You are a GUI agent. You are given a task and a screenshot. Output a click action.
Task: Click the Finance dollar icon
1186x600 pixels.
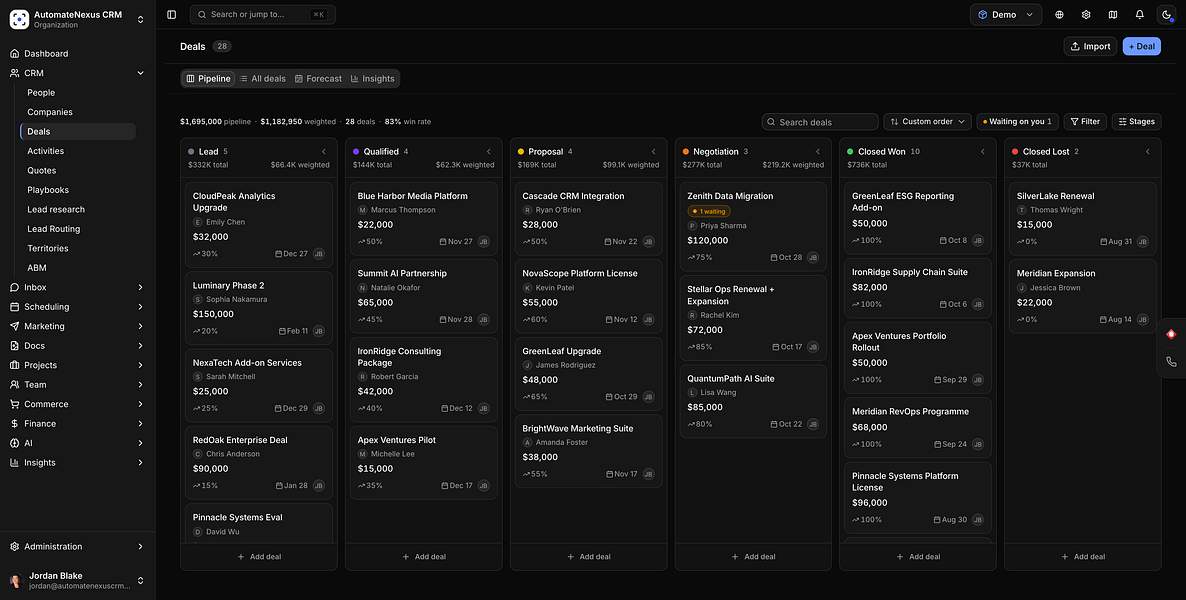pyautogui.click(x=14, y=424)
